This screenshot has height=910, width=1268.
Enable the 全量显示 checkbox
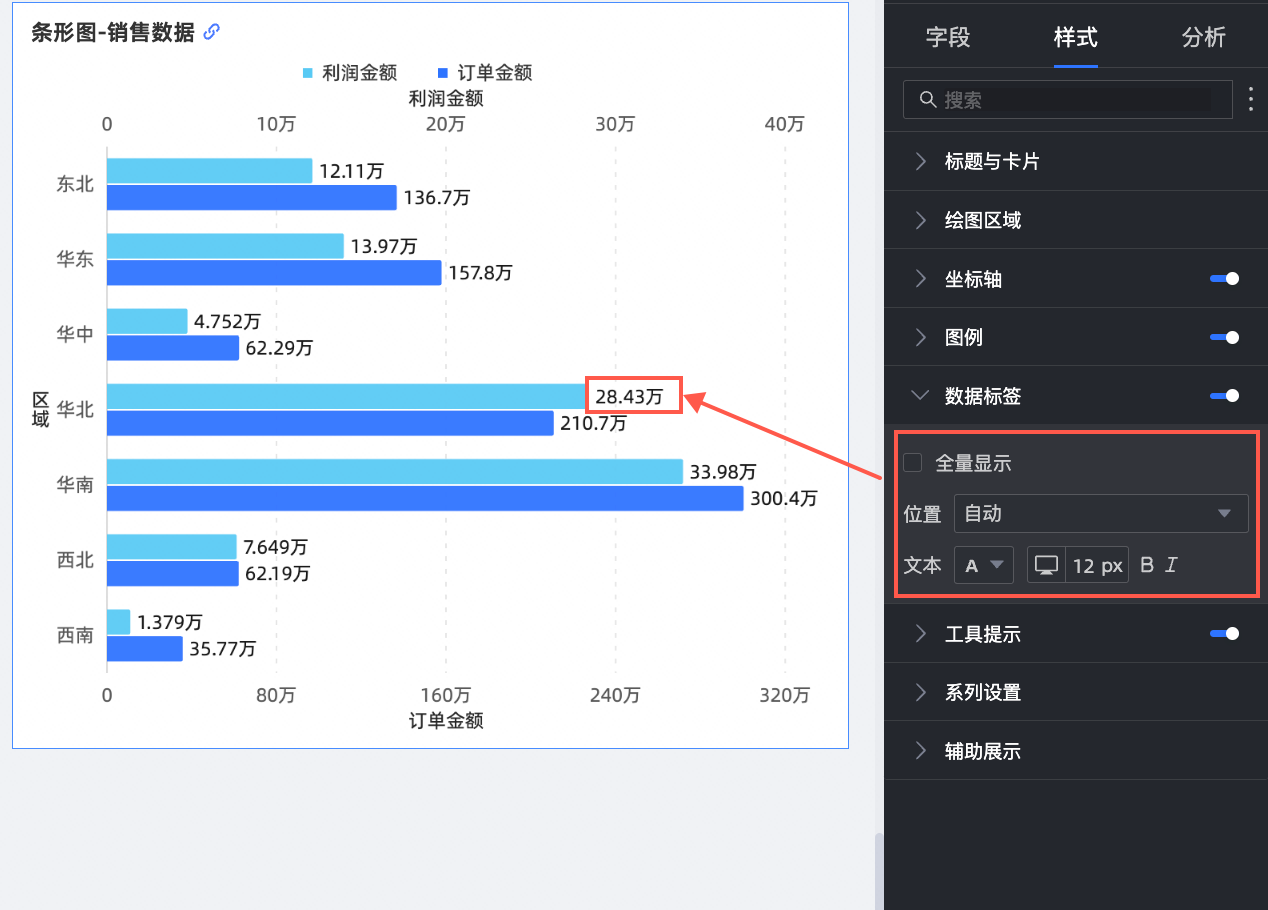pos(912,462)
